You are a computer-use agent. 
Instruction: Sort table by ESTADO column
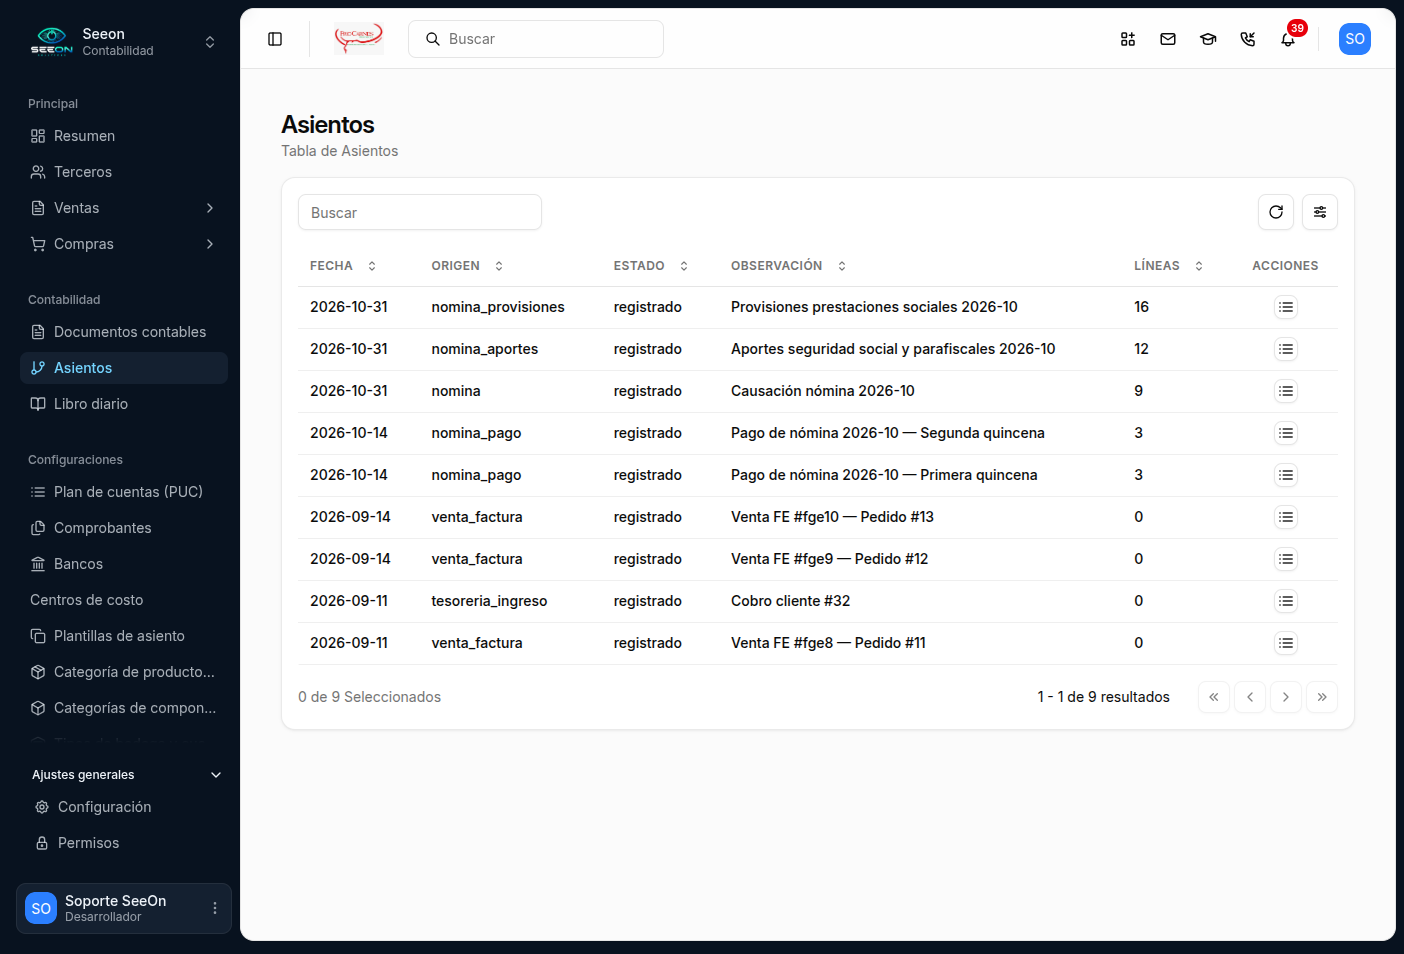coord(651,266)
